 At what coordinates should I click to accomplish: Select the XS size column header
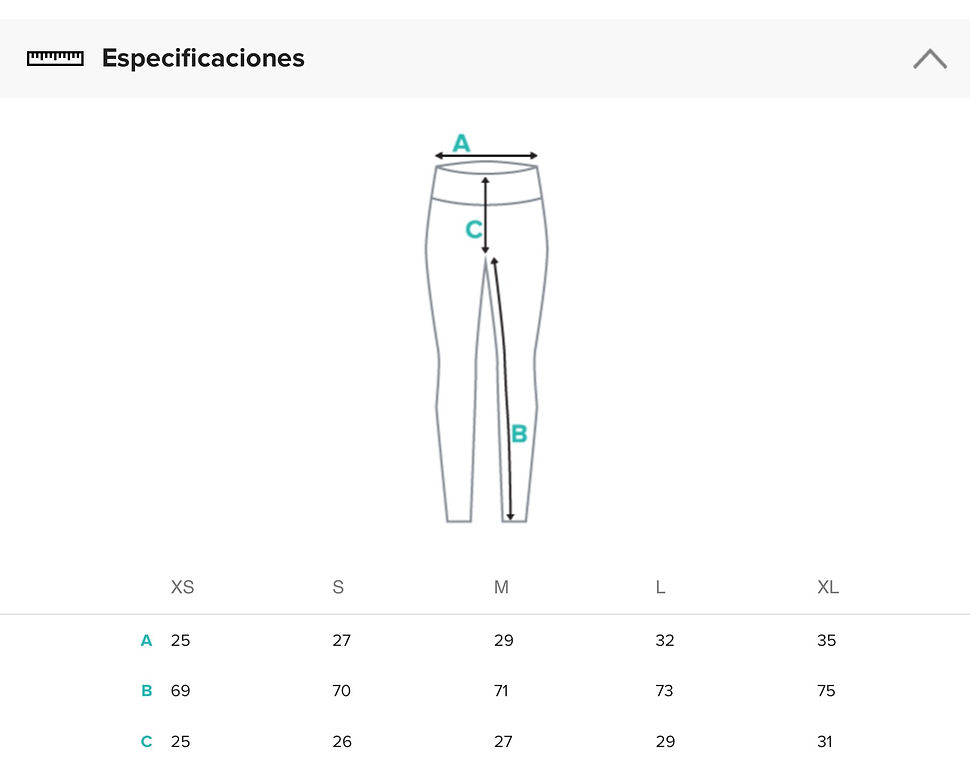[182, 587]
